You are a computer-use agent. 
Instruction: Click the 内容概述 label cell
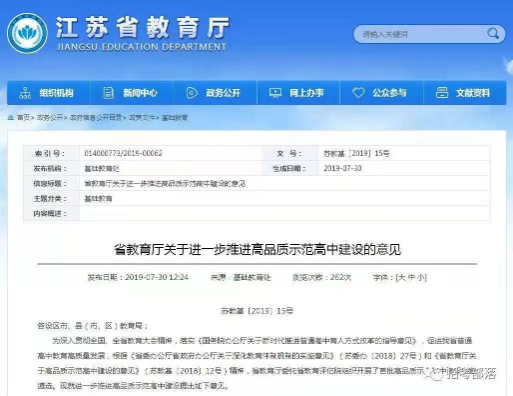pyautogui.click(x=51, y=213)
